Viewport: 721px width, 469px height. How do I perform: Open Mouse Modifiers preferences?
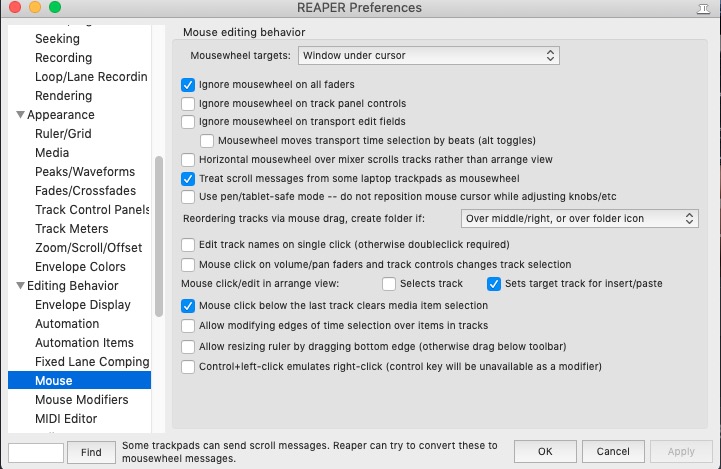pyautogui.click(x=82, y=400)
